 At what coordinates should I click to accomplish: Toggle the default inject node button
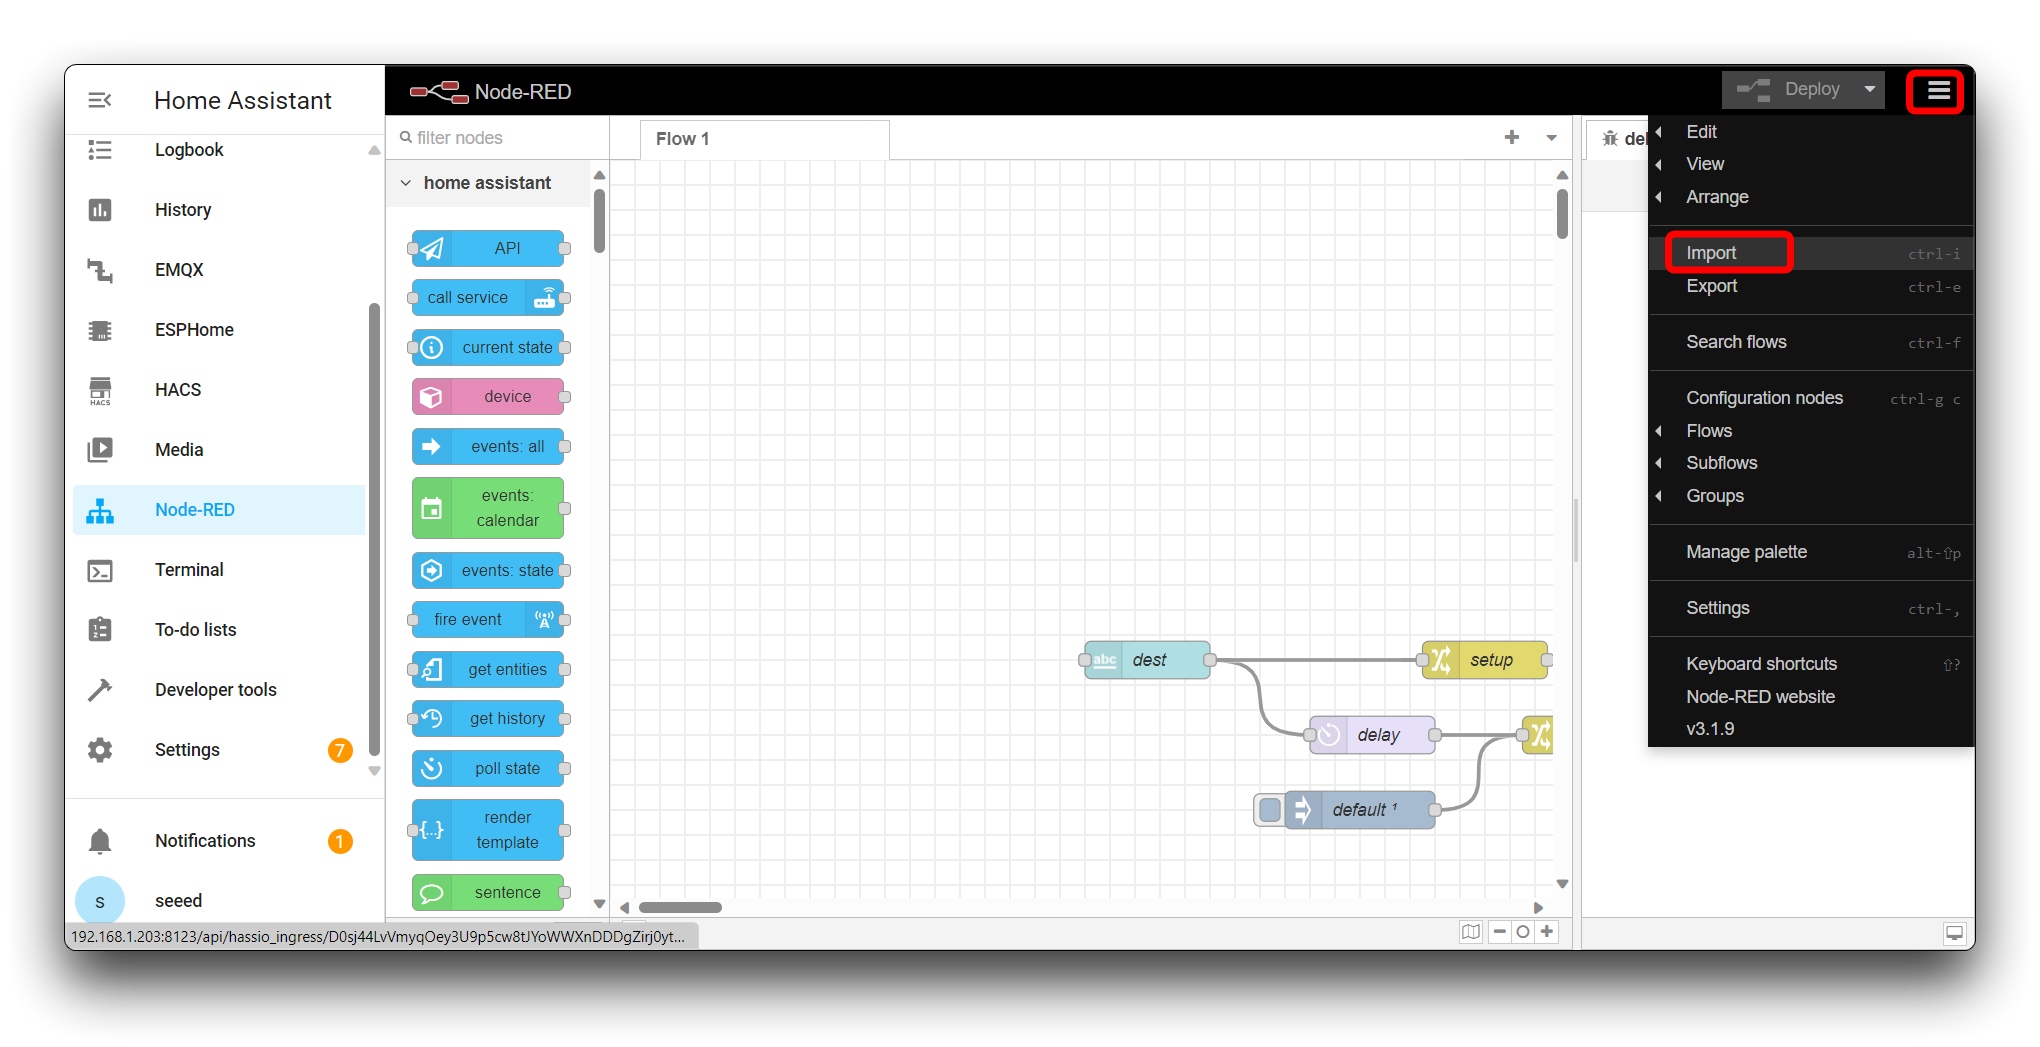(x=1270, y=809)
